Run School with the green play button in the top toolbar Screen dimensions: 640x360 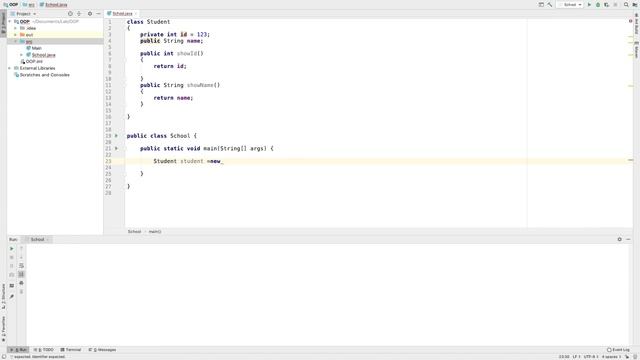click(x=589, y=4)
